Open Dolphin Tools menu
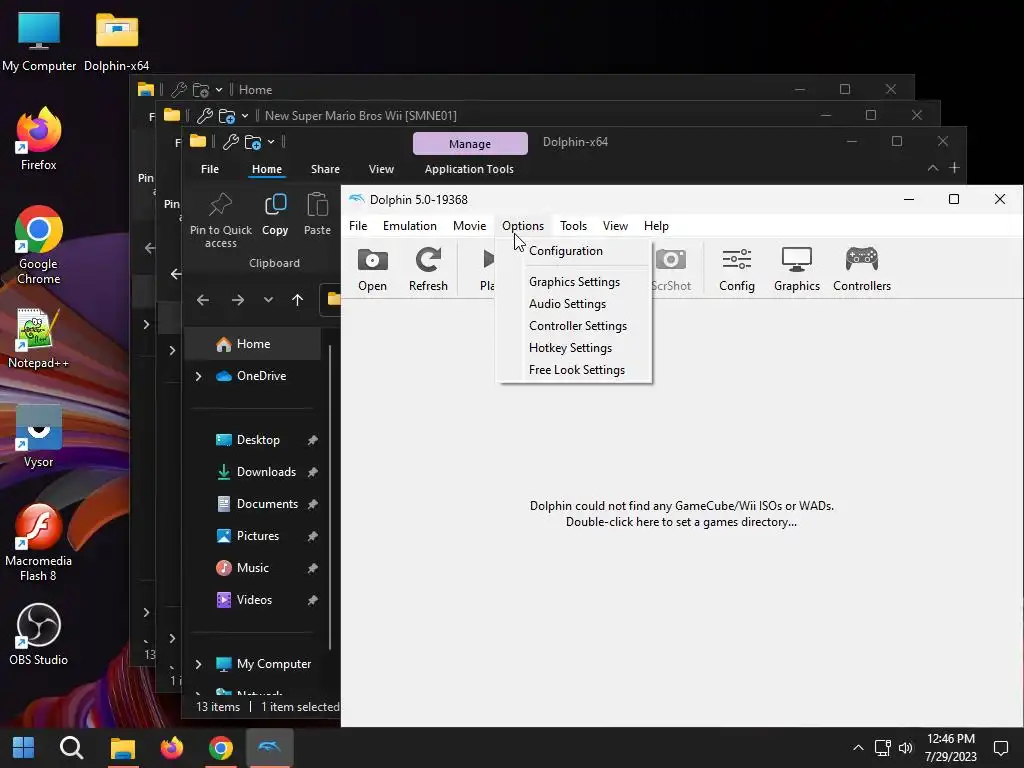 click(x=573, y=226)
